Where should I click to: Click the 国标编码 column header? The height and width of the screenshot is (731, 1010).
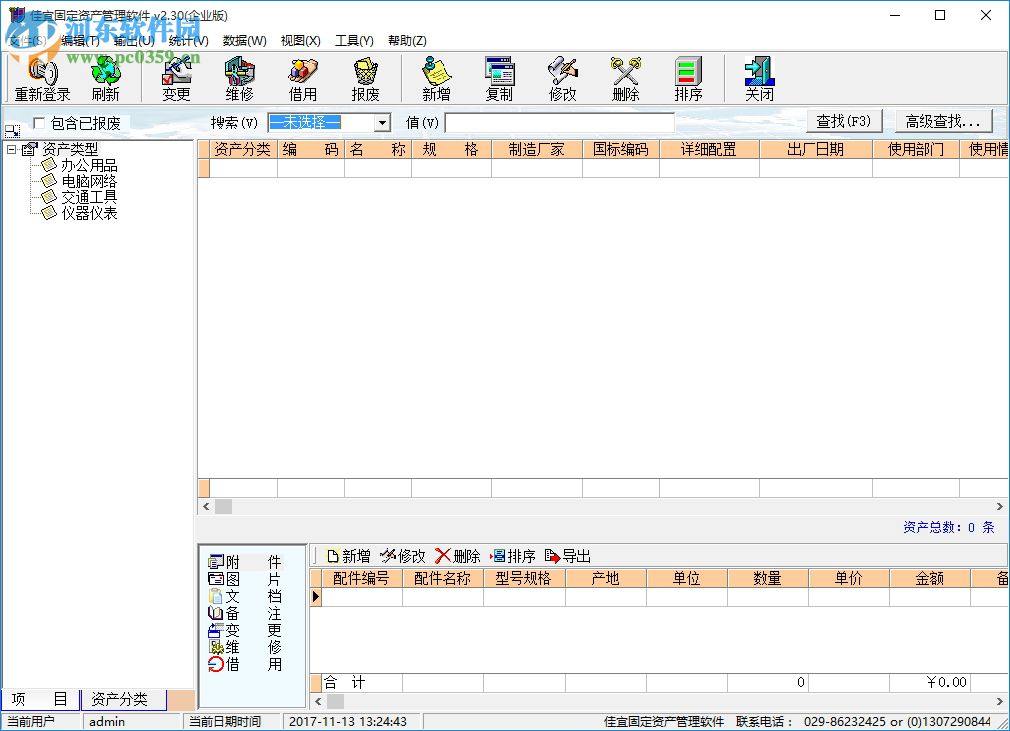tap(621, 149)
